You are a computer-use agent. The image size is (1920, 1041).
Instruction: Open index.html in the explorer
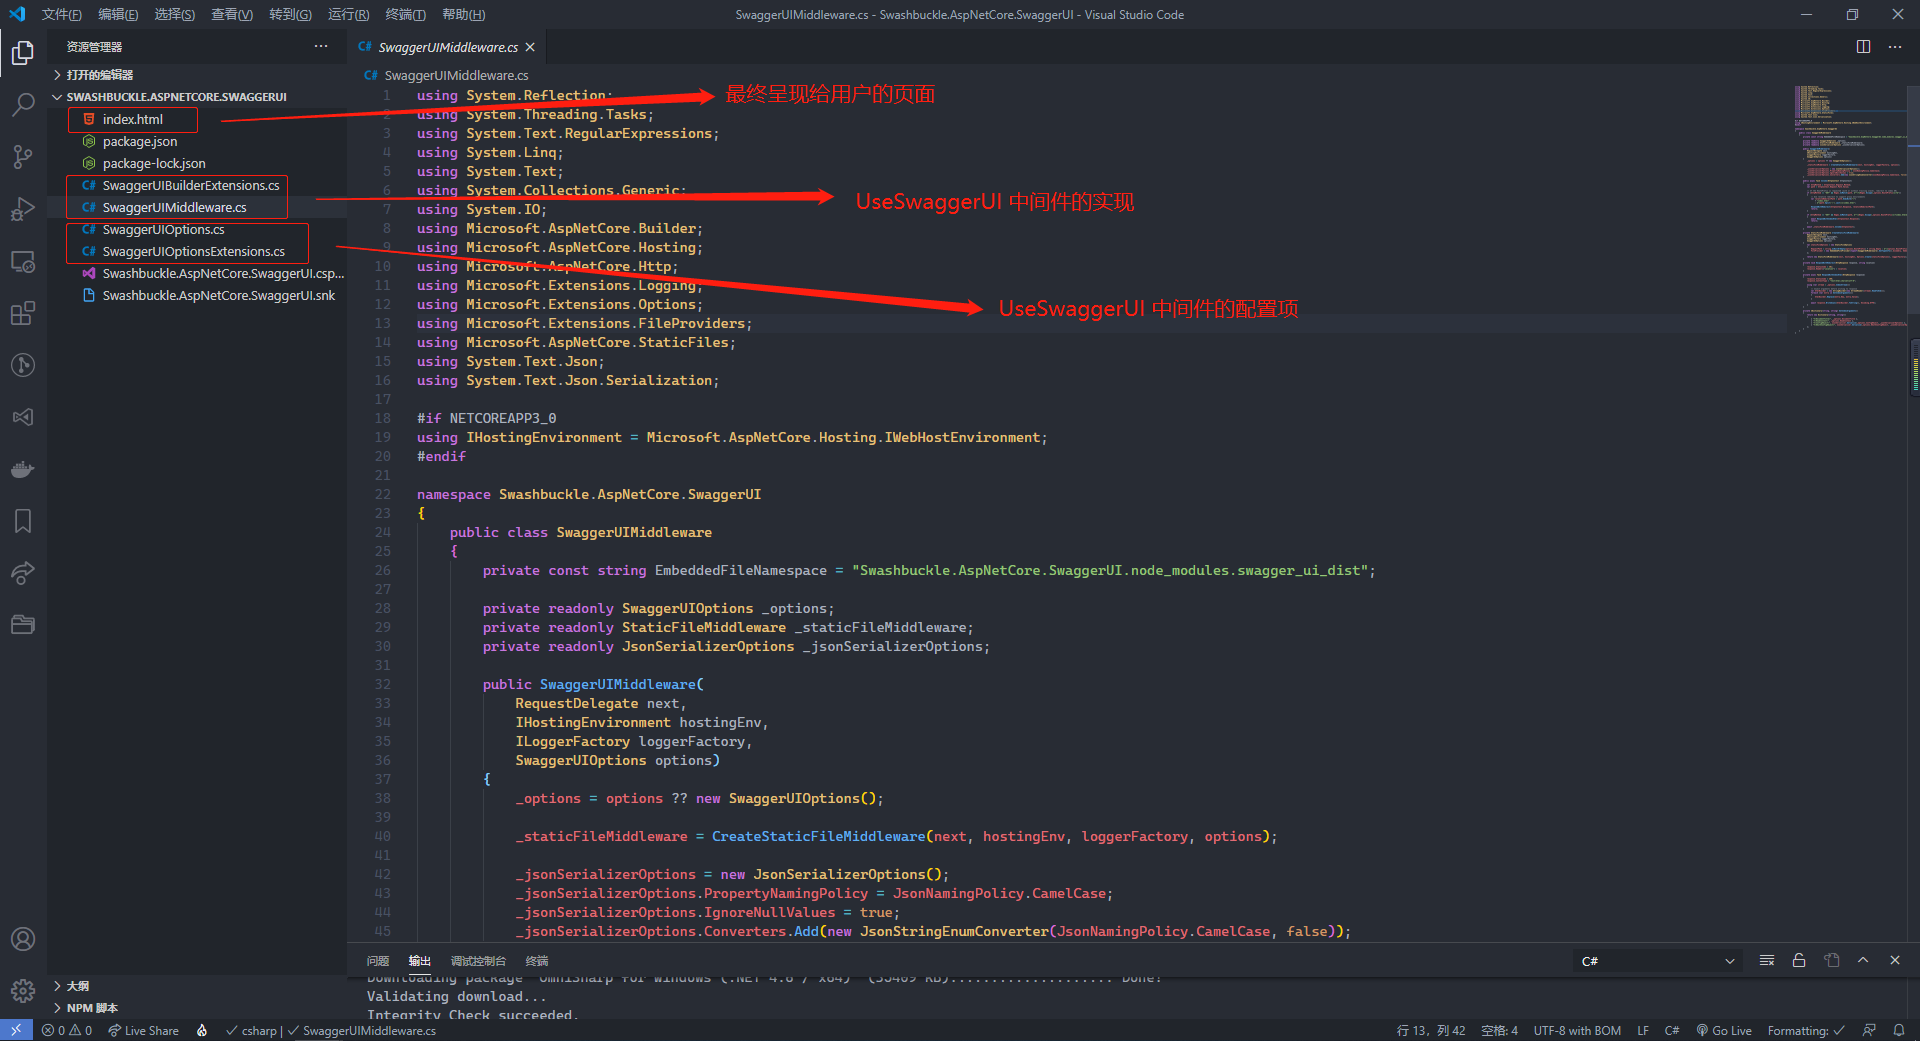click(133, 119)
